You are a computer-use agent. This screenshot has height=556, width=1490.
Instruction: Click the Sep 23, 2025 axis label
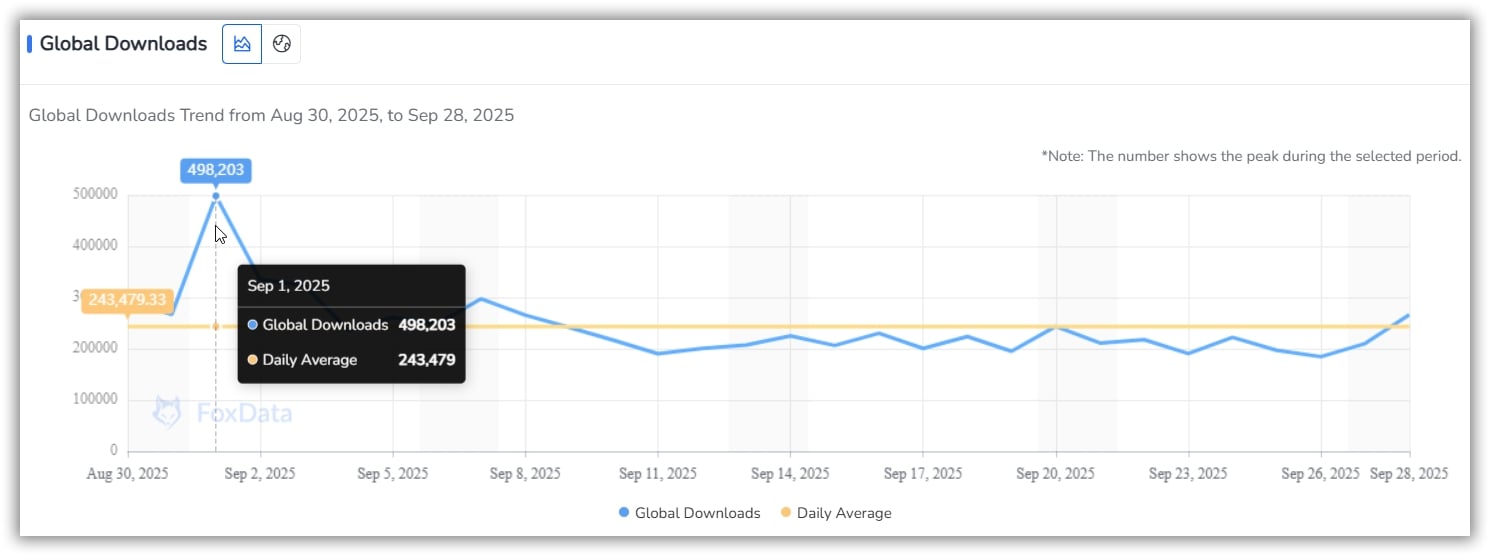(x=1188, y=474)
